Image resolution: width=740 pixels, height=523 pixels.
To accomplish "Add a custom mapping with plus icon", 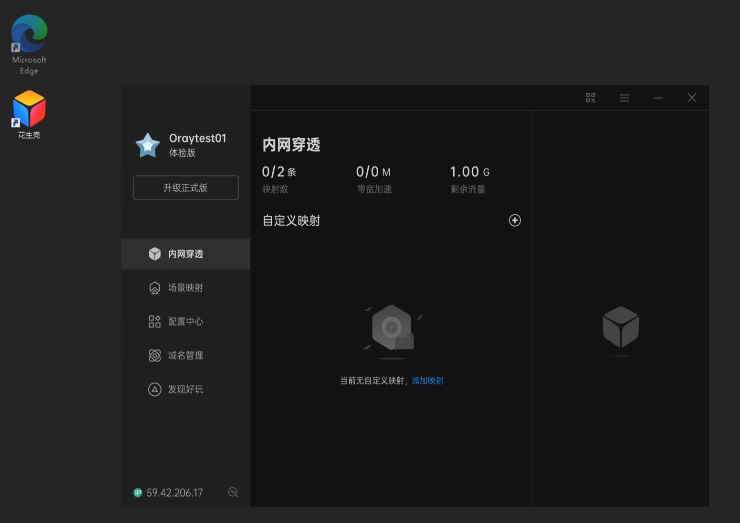I will (x=515, y=220).
